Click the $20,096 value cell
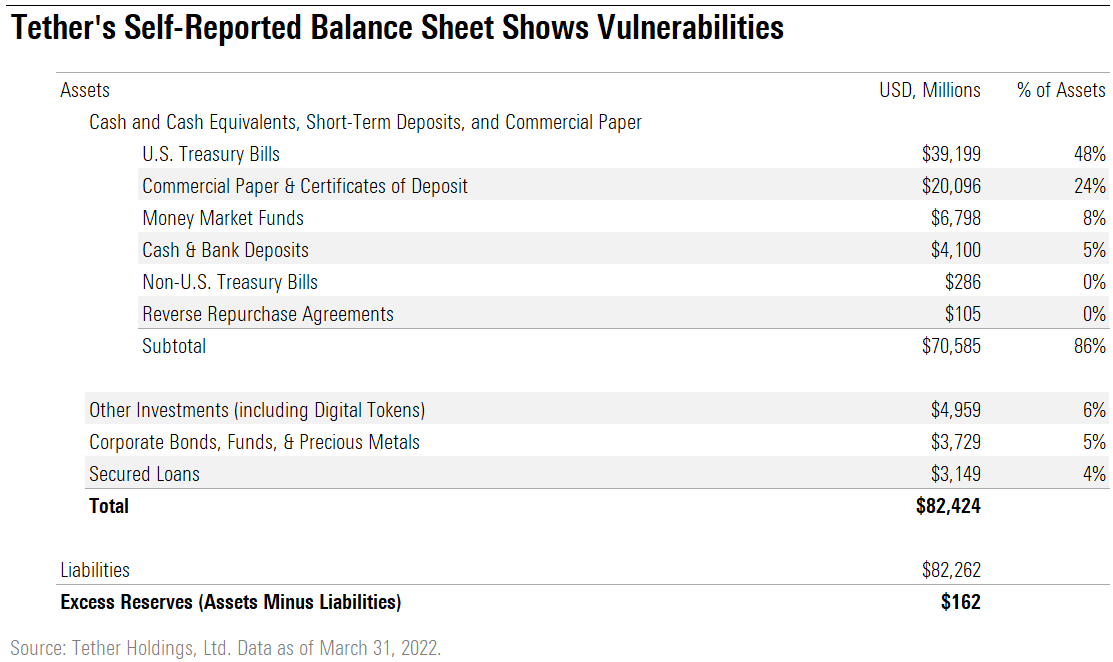Viewport: 1113px width, 662px height. (x=951, y=186)
